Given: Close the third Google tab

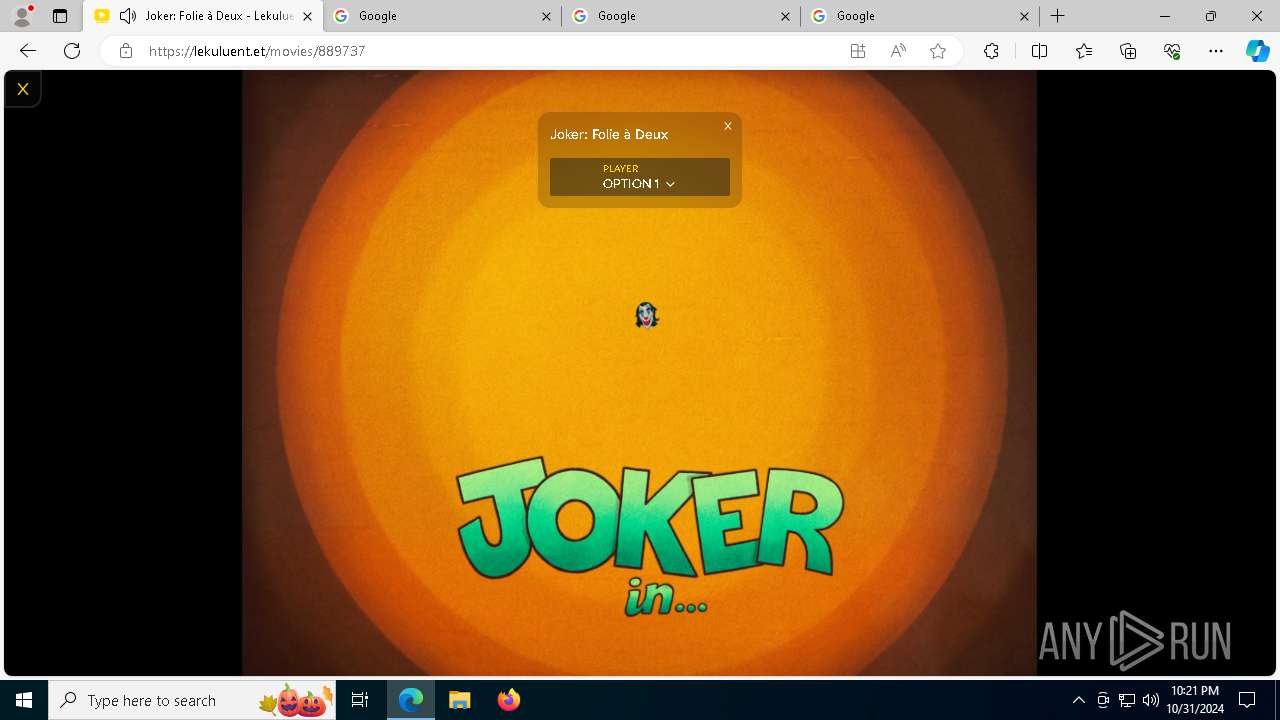Looking at the screenshot, I should pos(1024,16).
